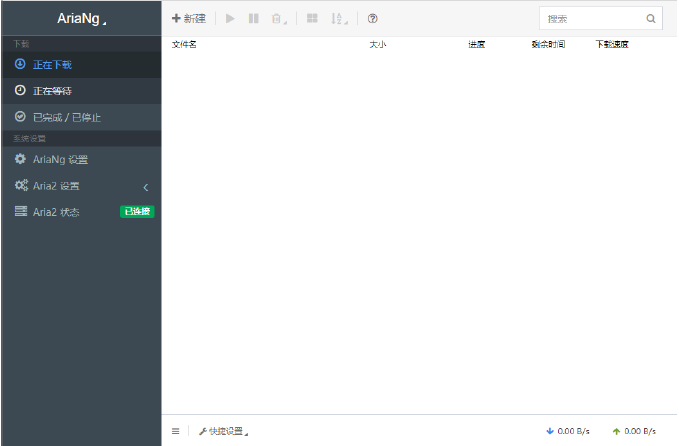Open the Aria2 状态 status page
The height and width of the screenshot is (446, 679).
pos(56,212)
